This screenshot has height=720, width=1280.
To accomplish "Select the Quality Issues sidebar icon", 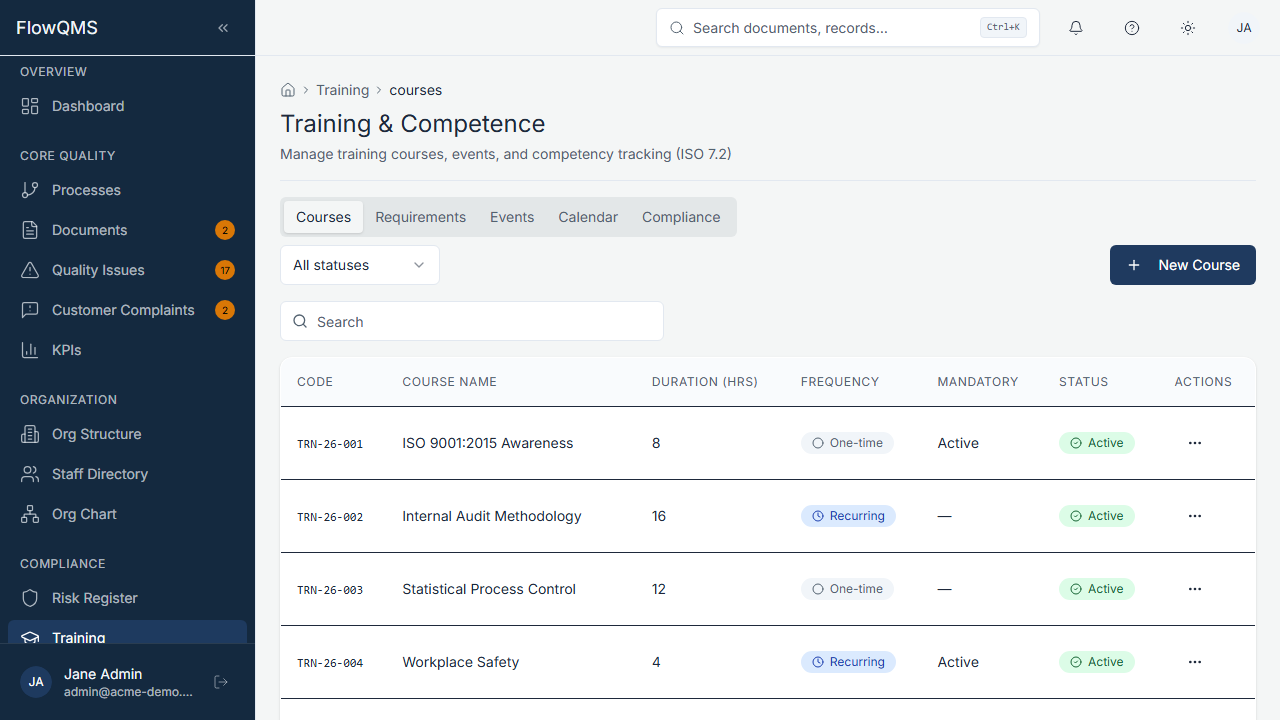I will (31, 270).
